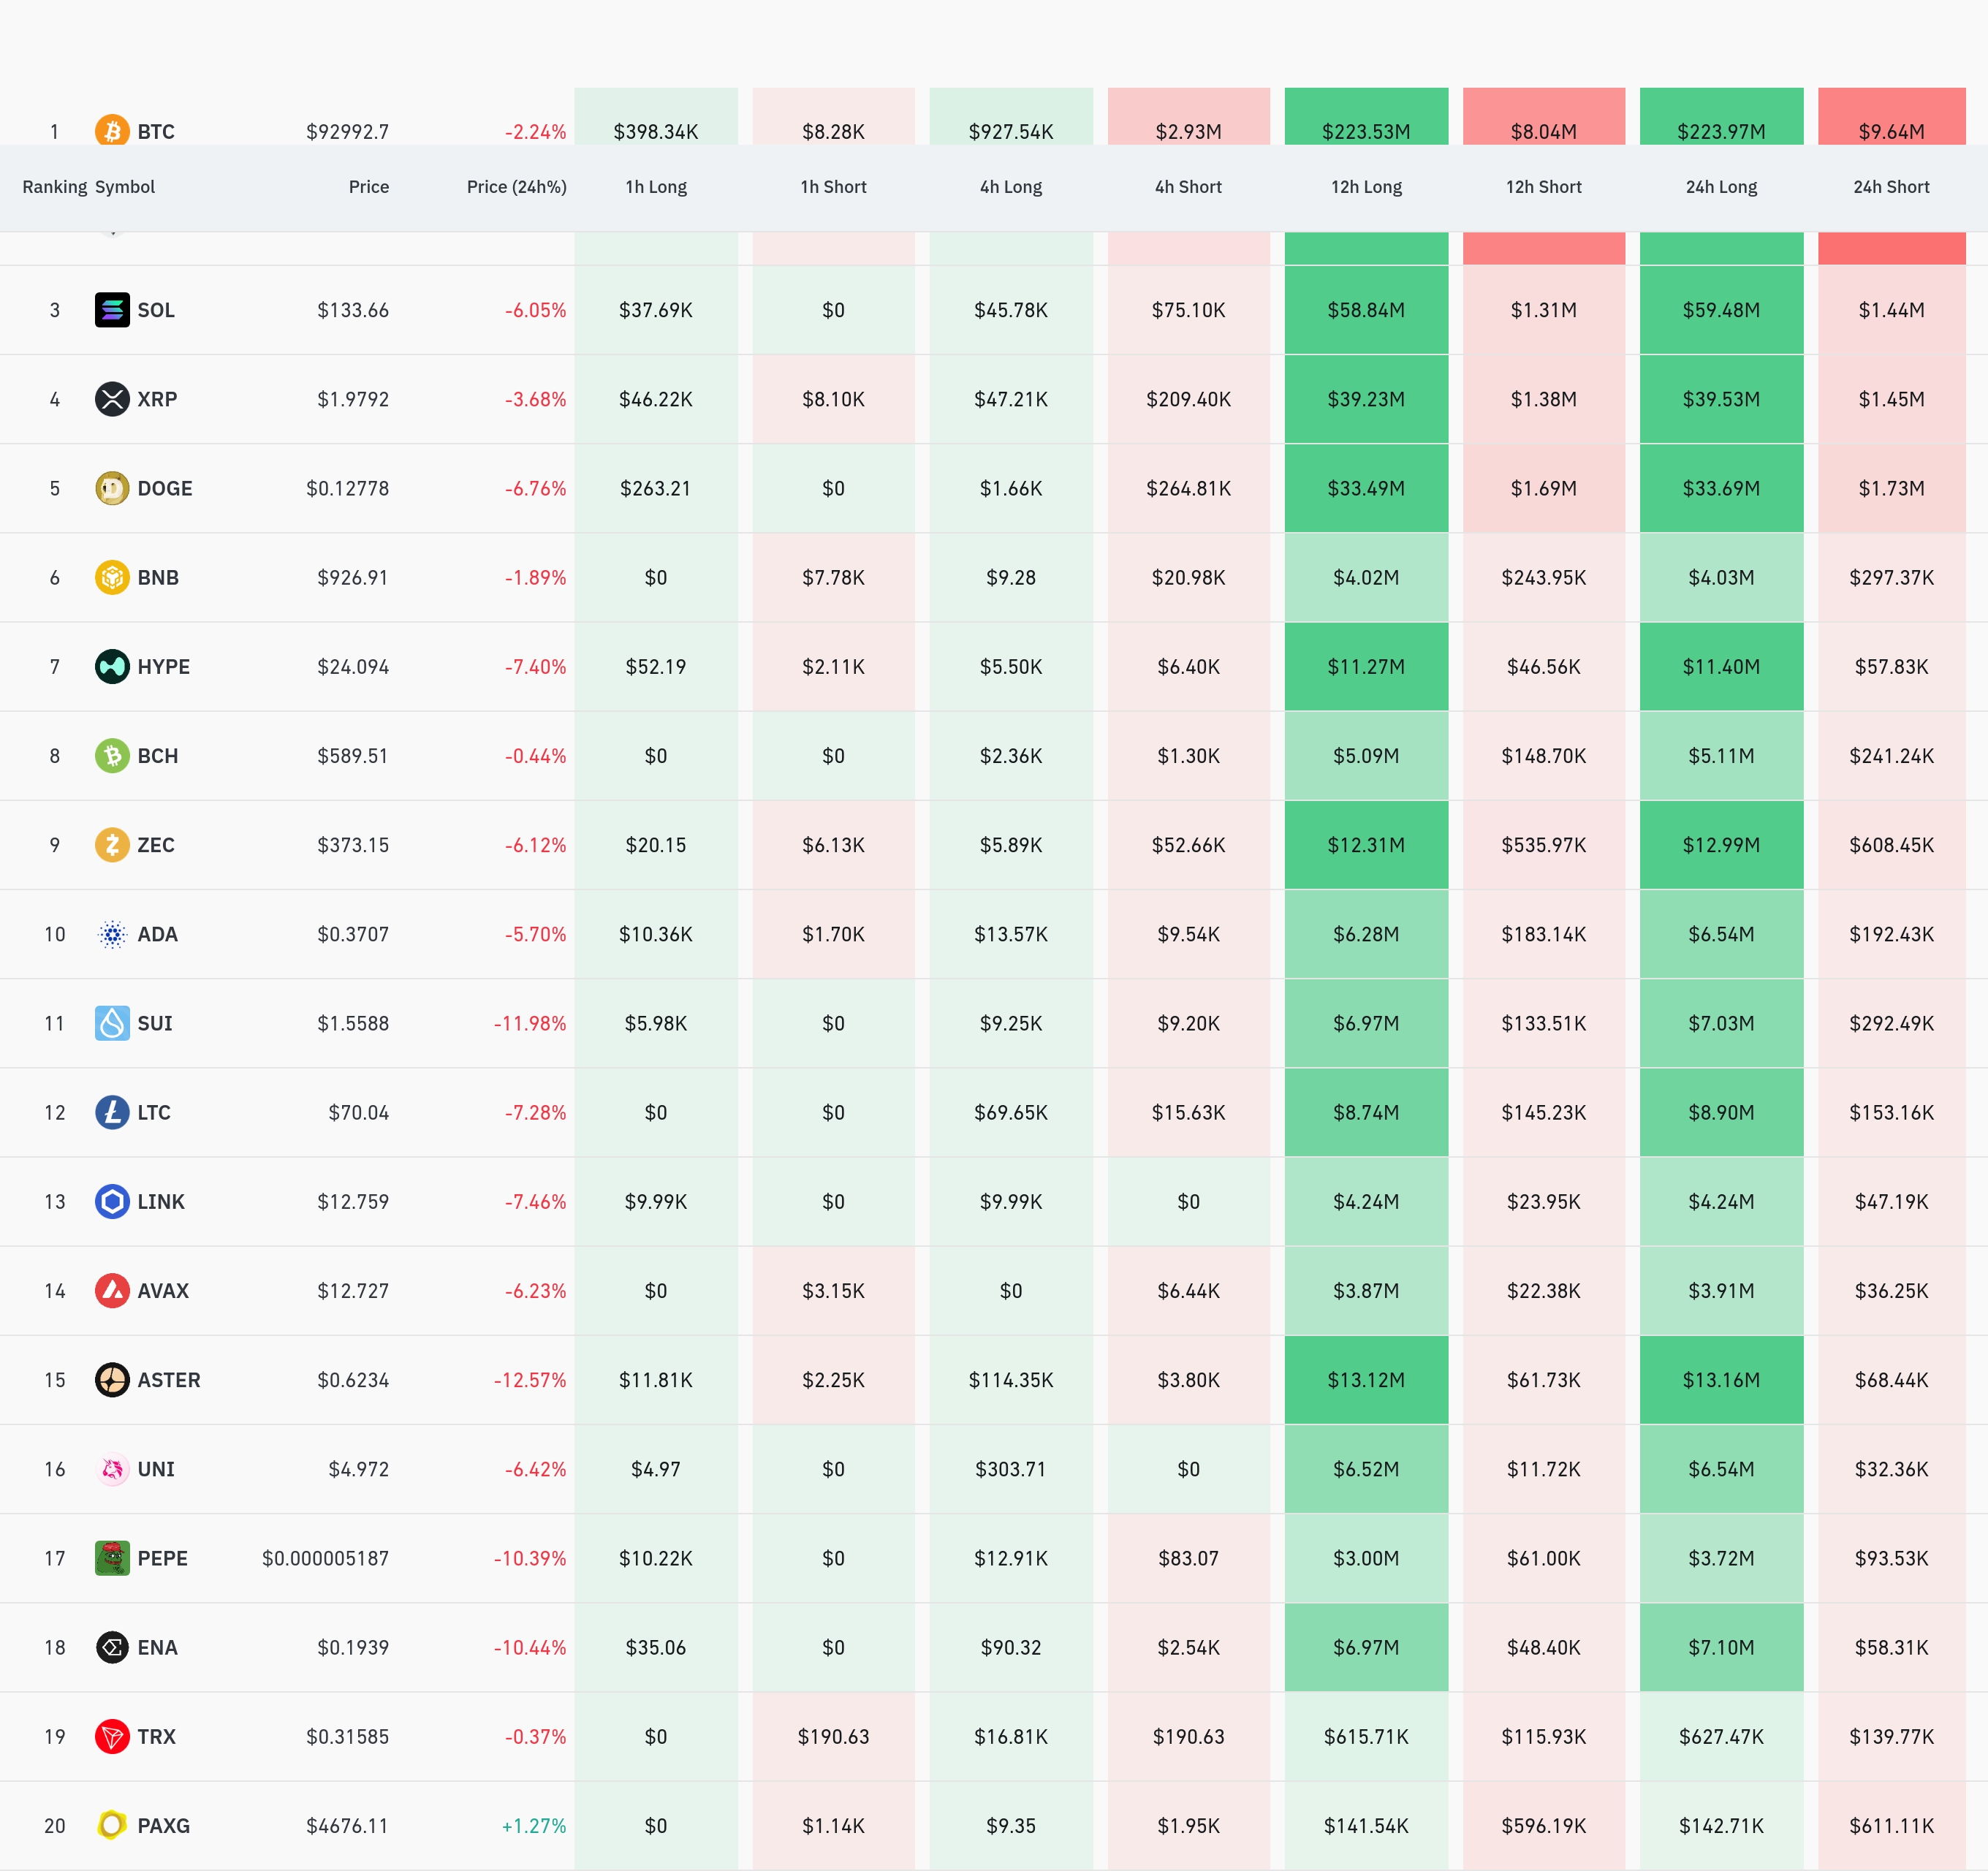Open the PAXG symbol link
1988x1871 pixels.
pyautogui.click(x=163, y=1825)
